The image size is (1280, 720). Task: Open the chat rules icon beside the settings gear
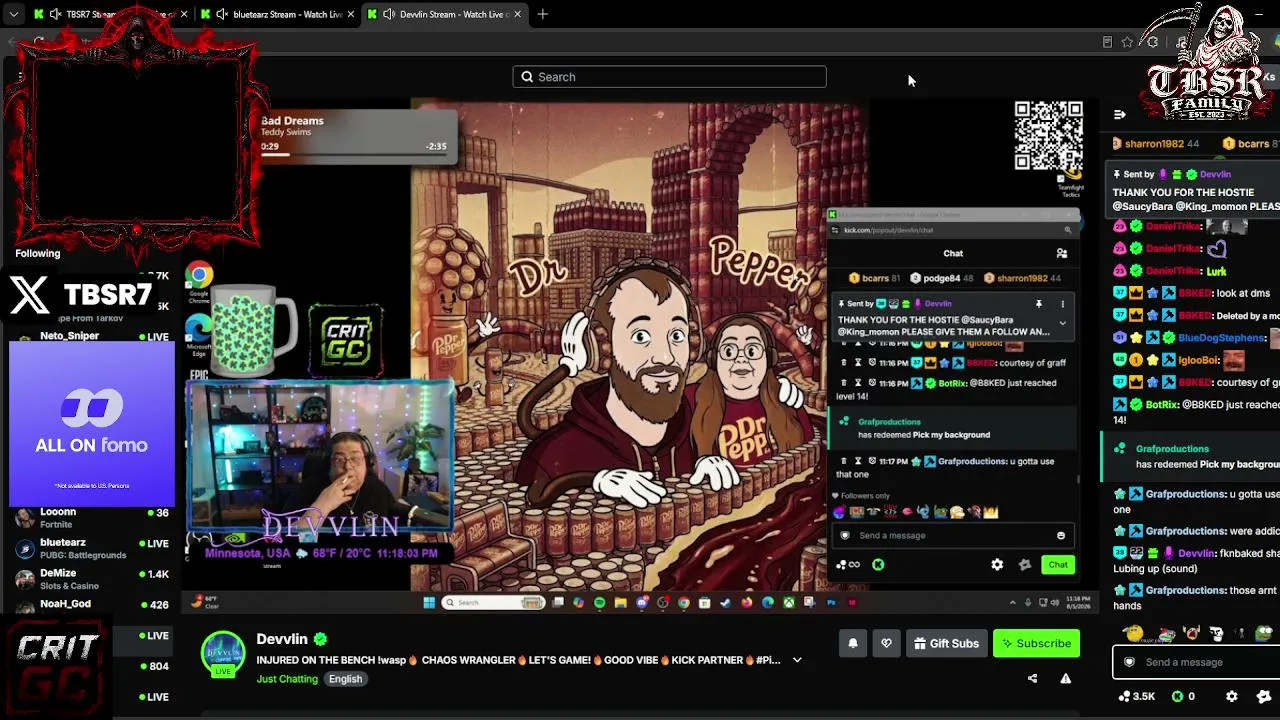point(1265,696)
